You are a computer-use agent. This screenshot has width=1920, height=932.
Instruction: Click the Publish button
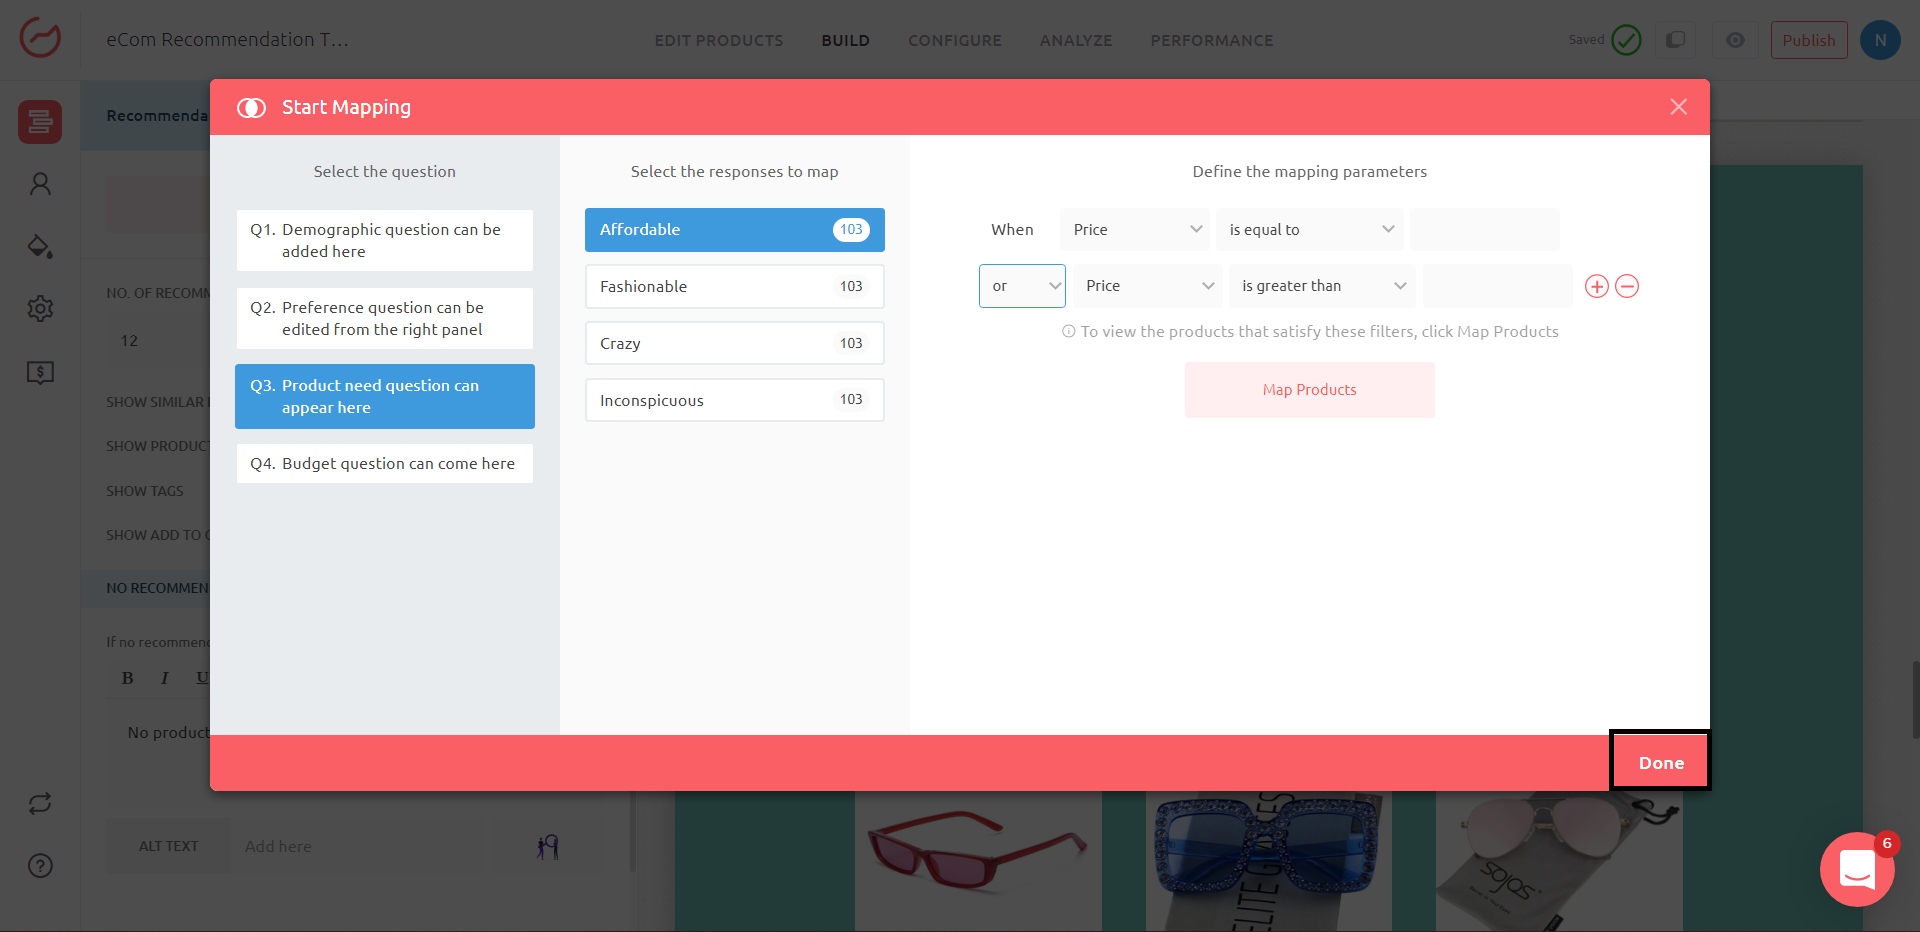coord(1809,40)
